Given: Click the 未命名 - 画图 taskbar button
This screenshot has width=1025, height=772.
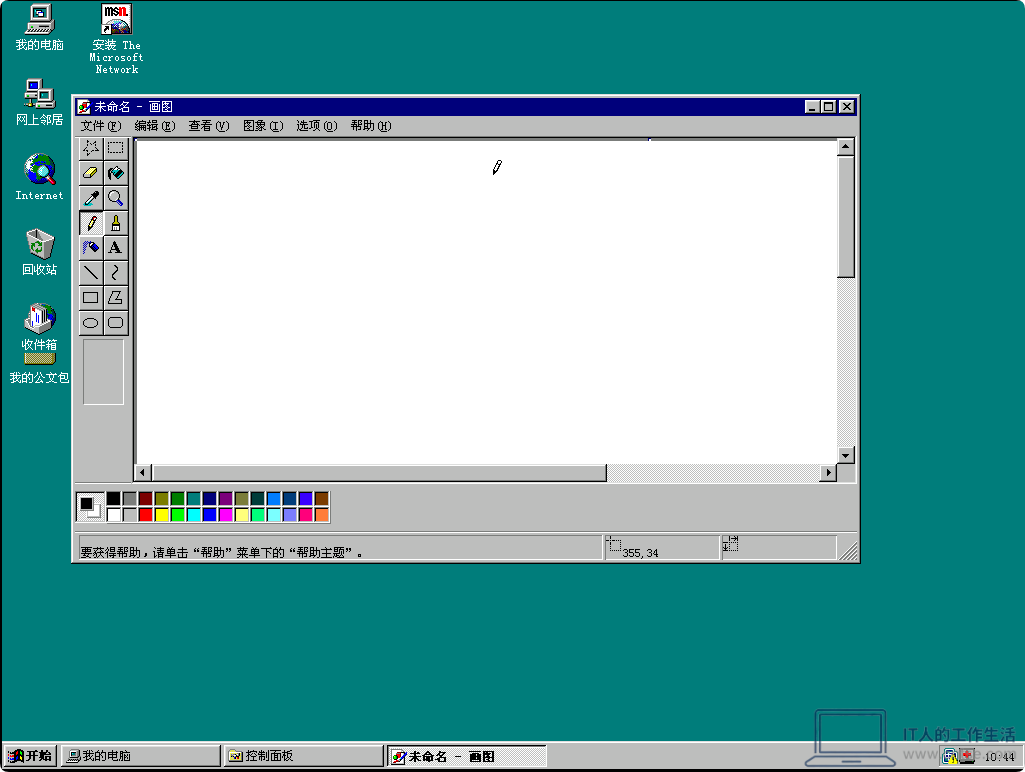Looking at the screenshot, I should pos(467,756).
